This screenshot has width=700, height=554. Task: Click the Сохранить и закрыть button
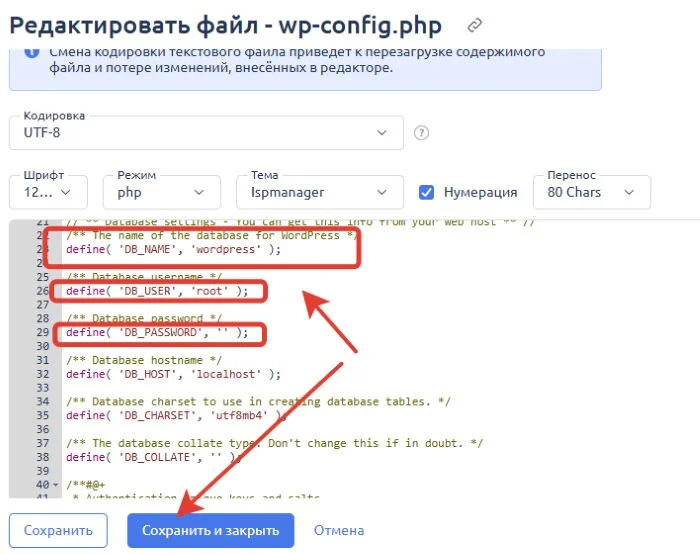click(210, 530)
